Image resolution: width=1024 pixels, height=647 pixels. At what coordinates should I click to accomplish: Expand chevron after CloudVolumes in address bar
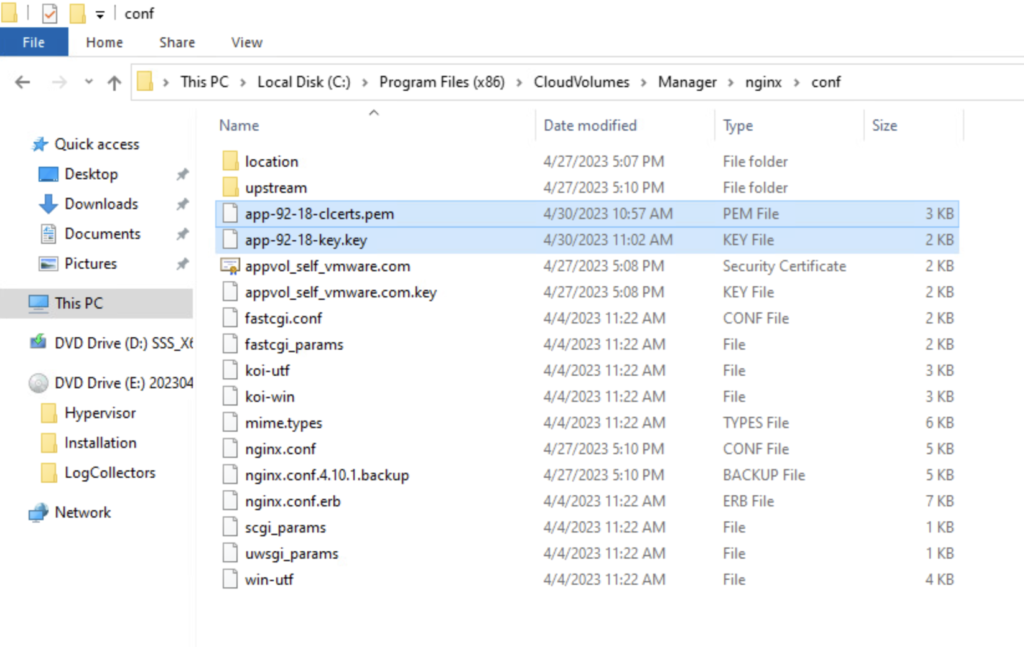(646, 82)
